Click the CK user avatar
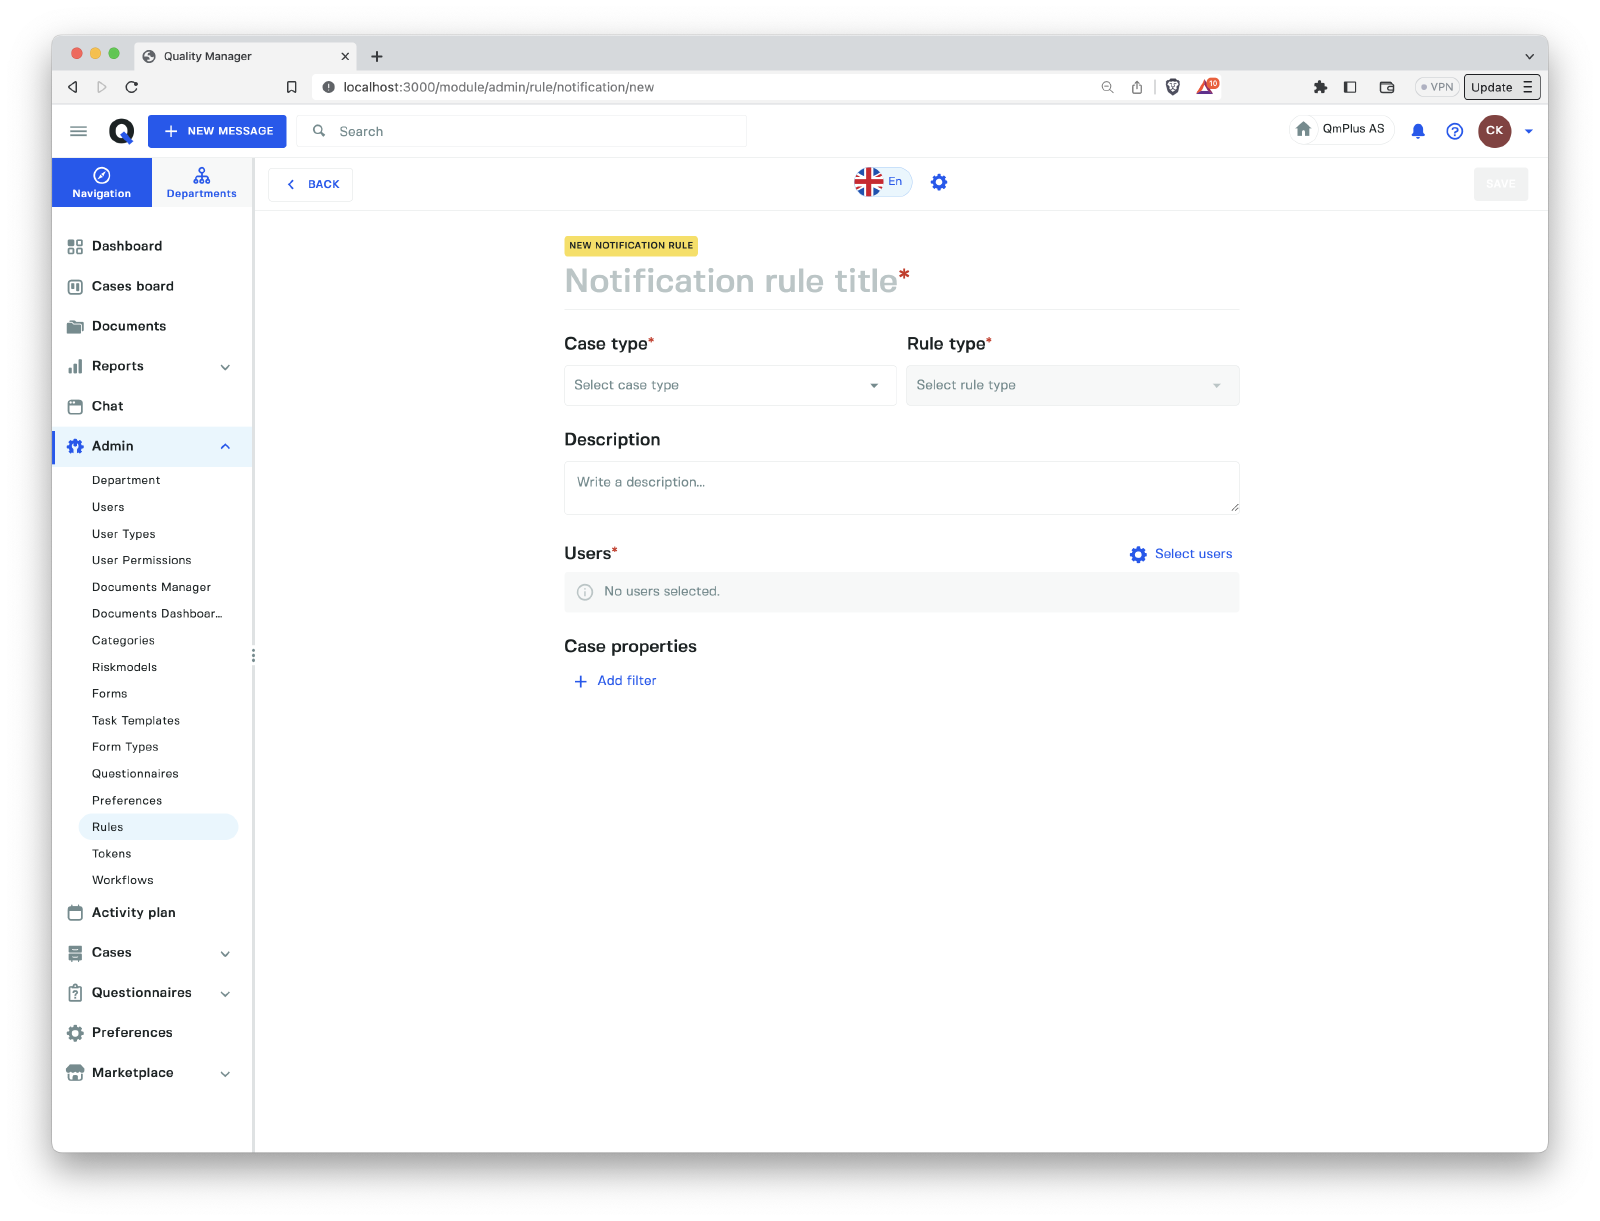The height and width of the screenshot is (1221, 1600). [x=1494, y=131]
